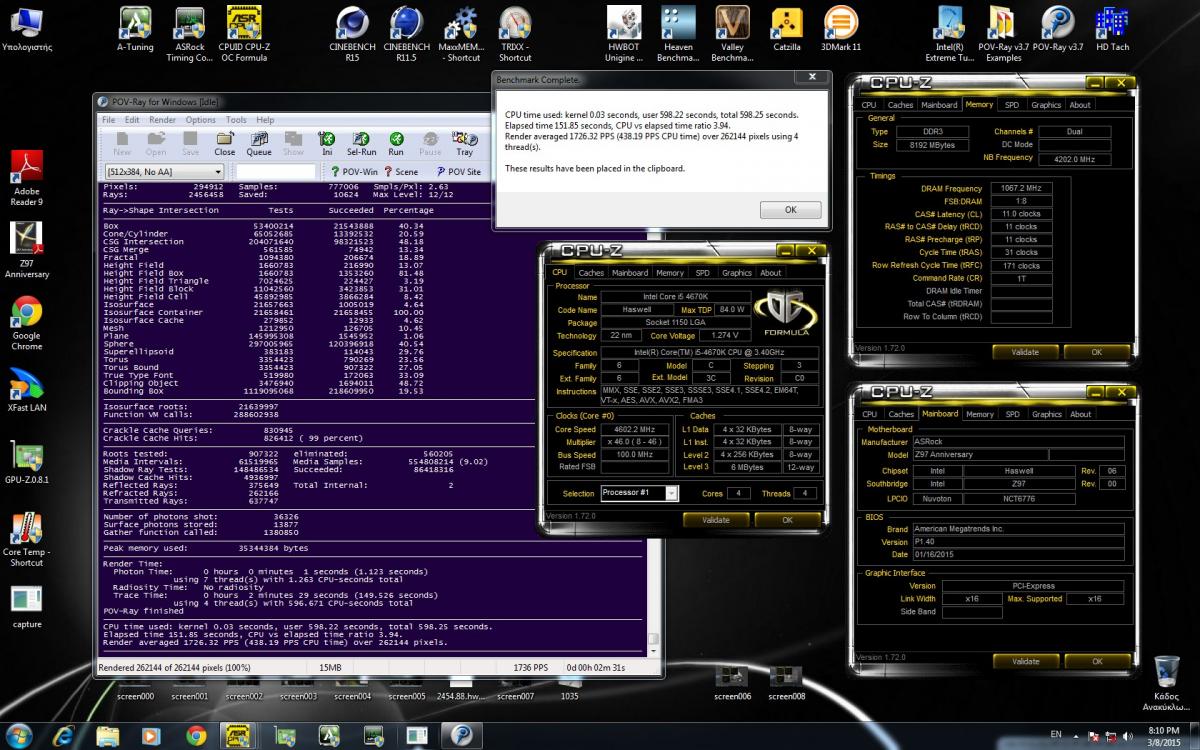
Task: Click the Close file icon in POV-Ray toolbar
Action: pyautogui.click(x=225, y=144)
